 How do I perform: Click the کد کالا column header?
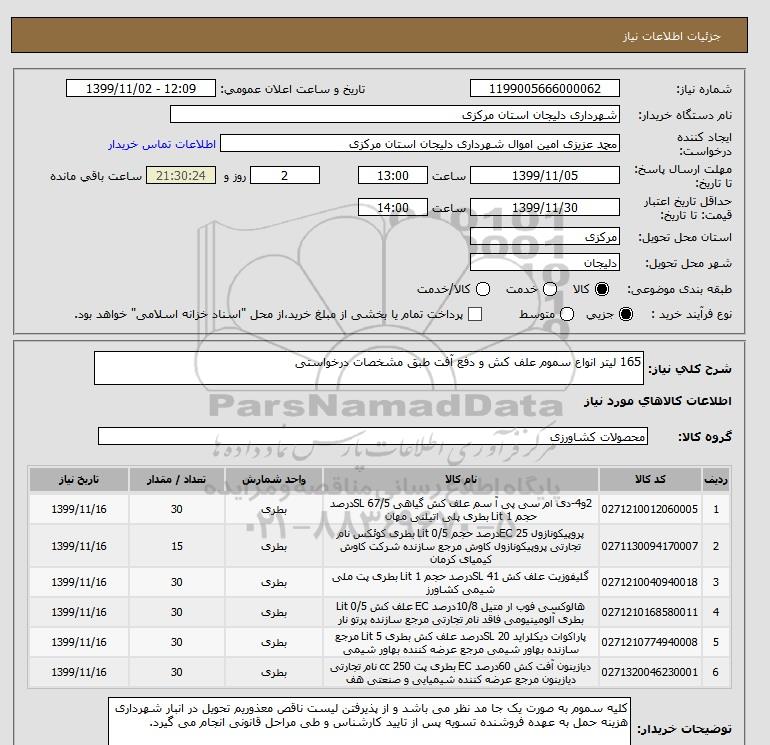650,479
